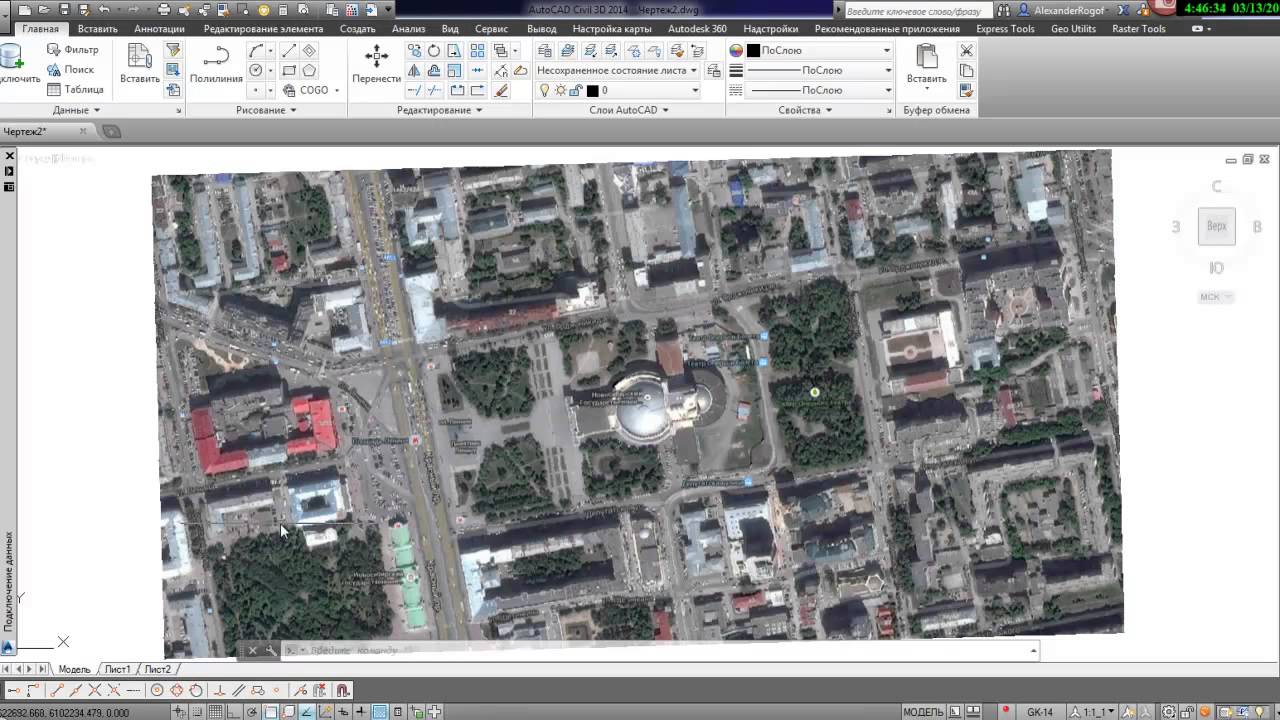Click the coordinates readout in status bar
1280x720 pixels.
pos(65,712)
